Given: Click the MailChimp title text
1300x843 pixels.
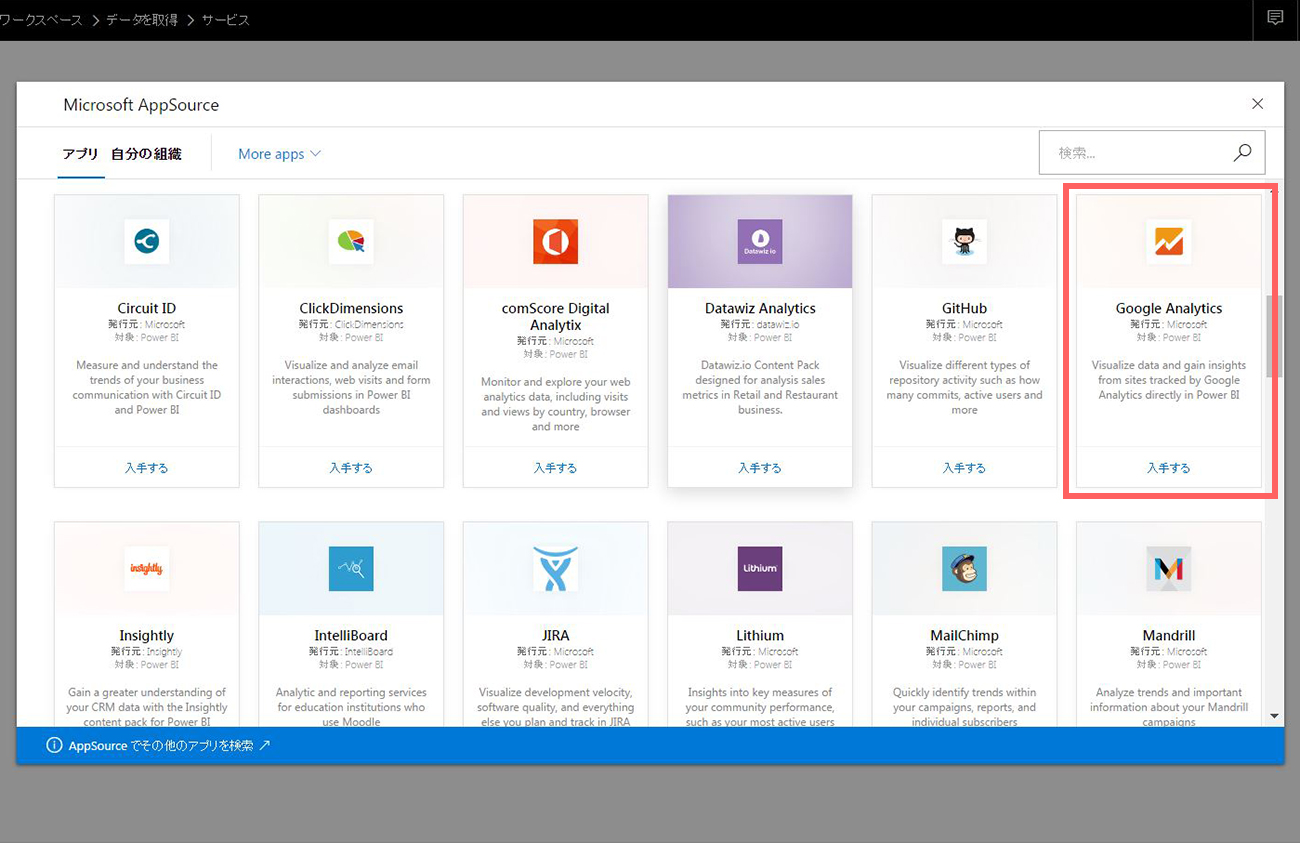Looking at the screenshot, I should coord(964,635).
